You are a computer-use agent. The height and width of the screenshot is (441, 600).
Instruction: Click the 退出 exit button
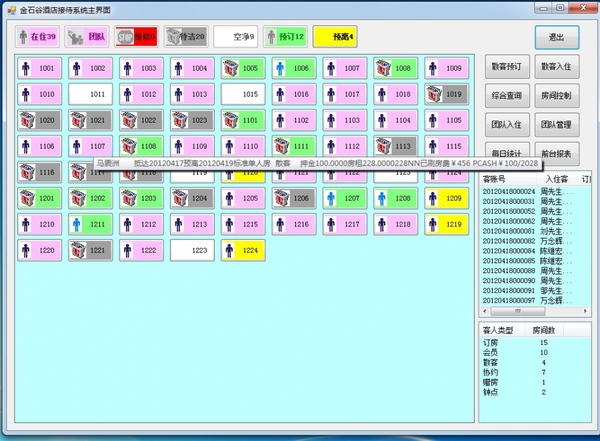point(556,37)
